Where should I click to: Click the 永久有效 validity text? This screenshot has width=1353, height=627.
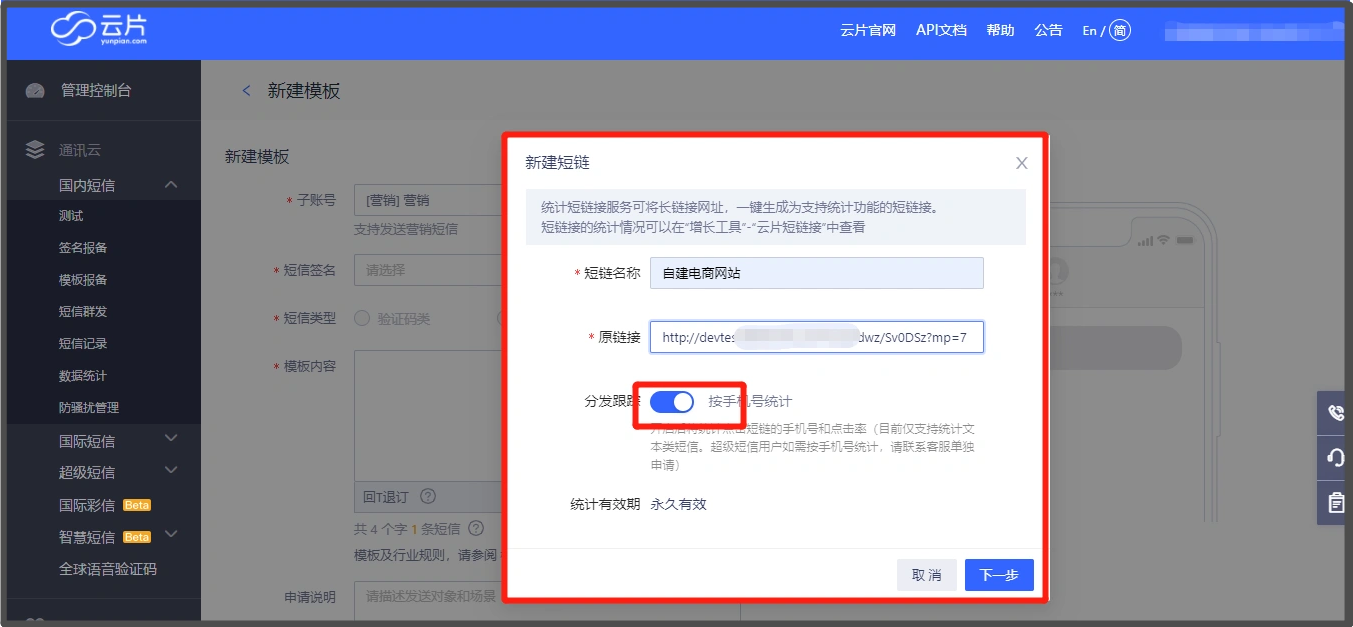679,504
